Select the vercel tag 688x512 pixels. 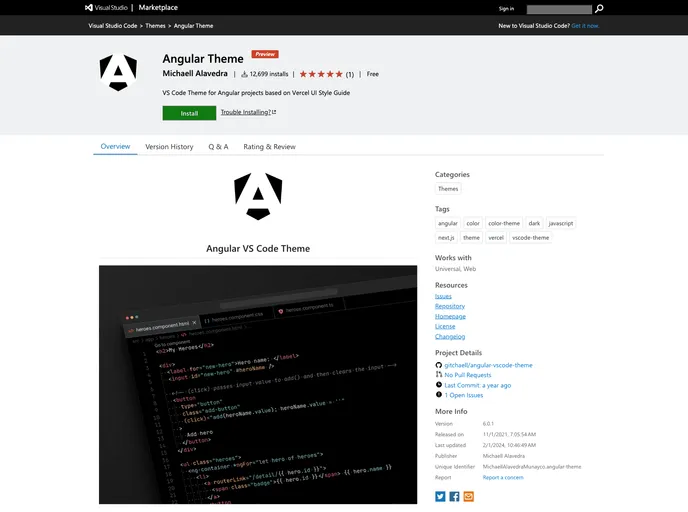pos(496,237)
